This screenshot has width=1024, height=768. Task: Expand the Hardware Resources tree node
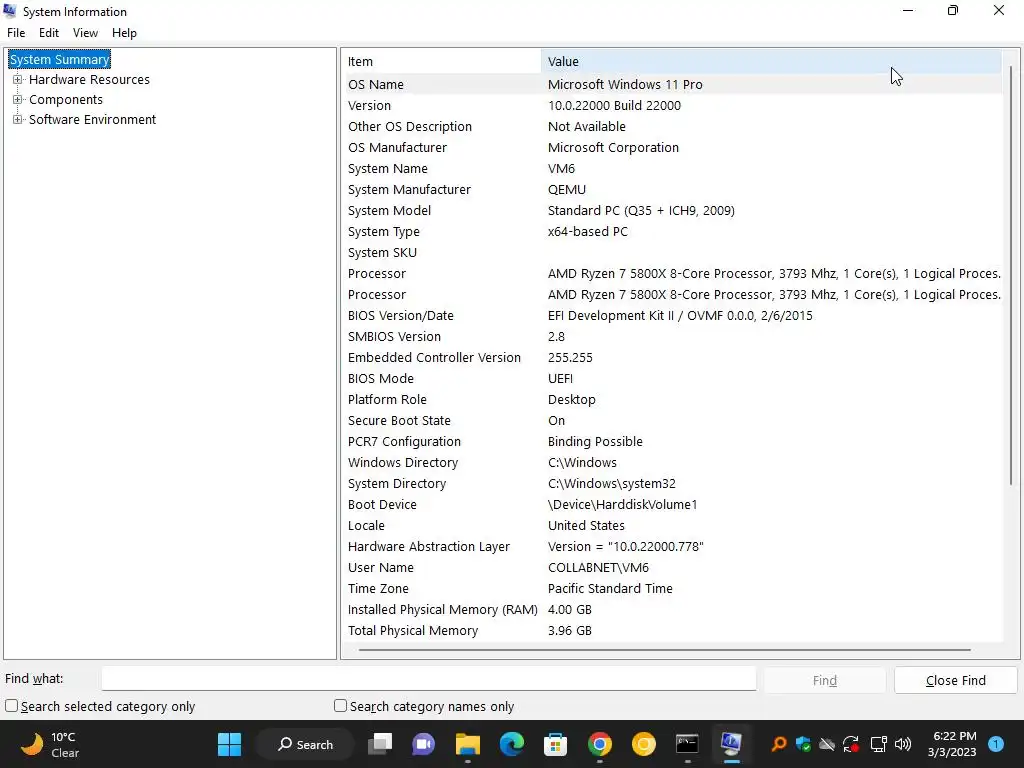pos(18,80)
